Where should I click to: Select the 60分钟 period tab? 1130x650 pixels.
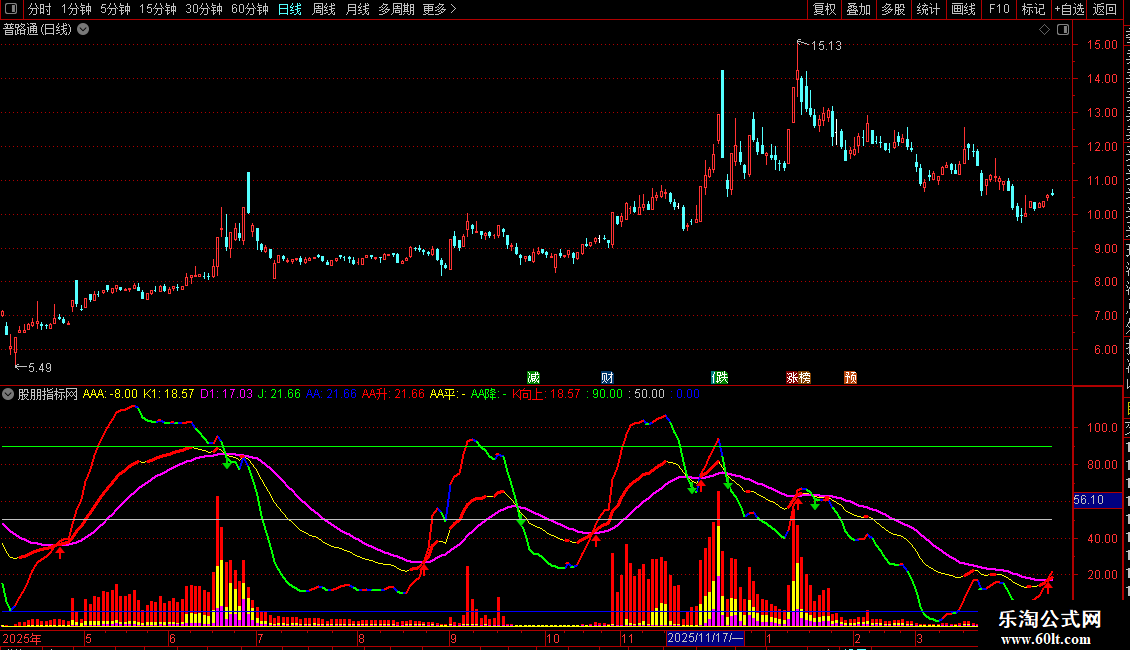[x=250, y=9]
